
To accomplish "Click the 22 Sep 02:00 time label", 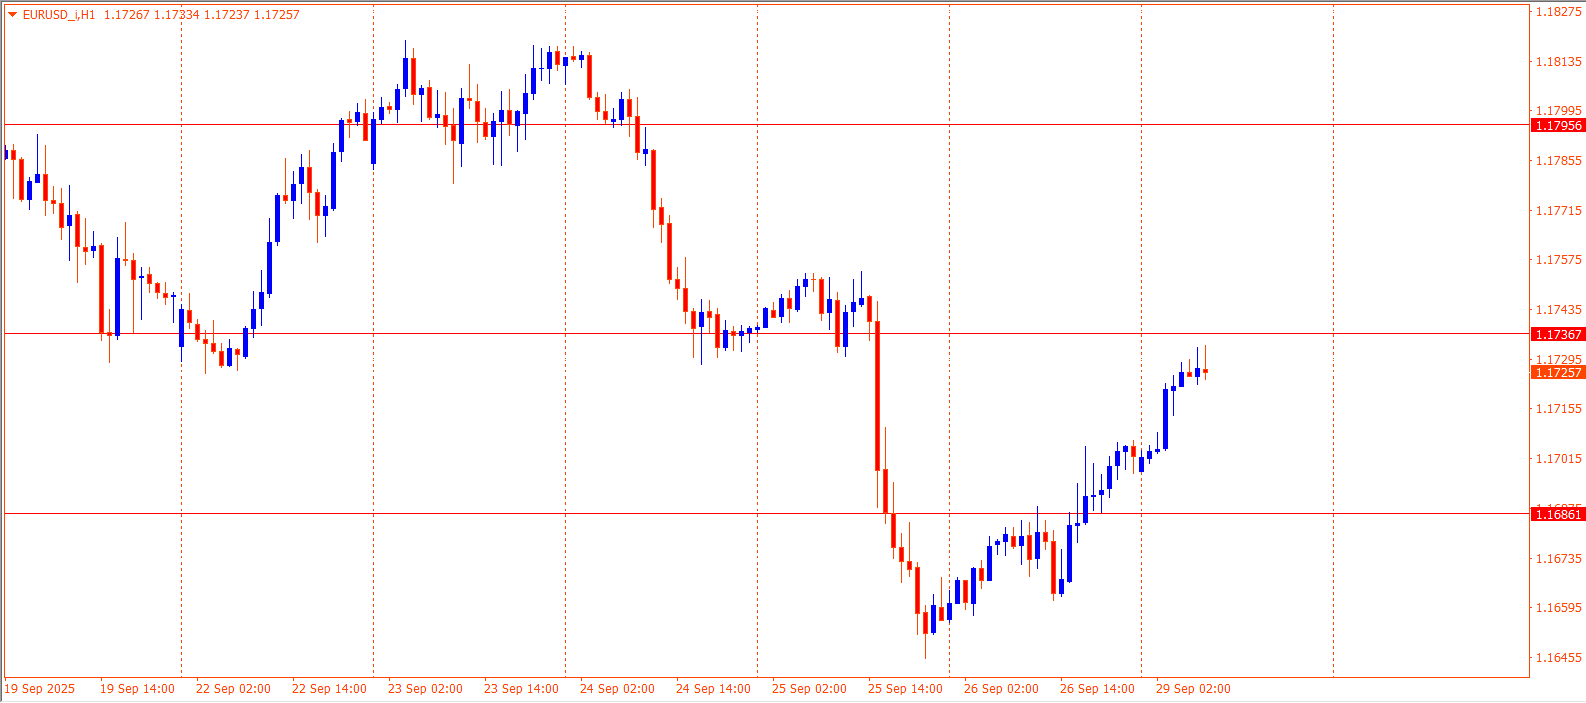I will pos(233,689).
